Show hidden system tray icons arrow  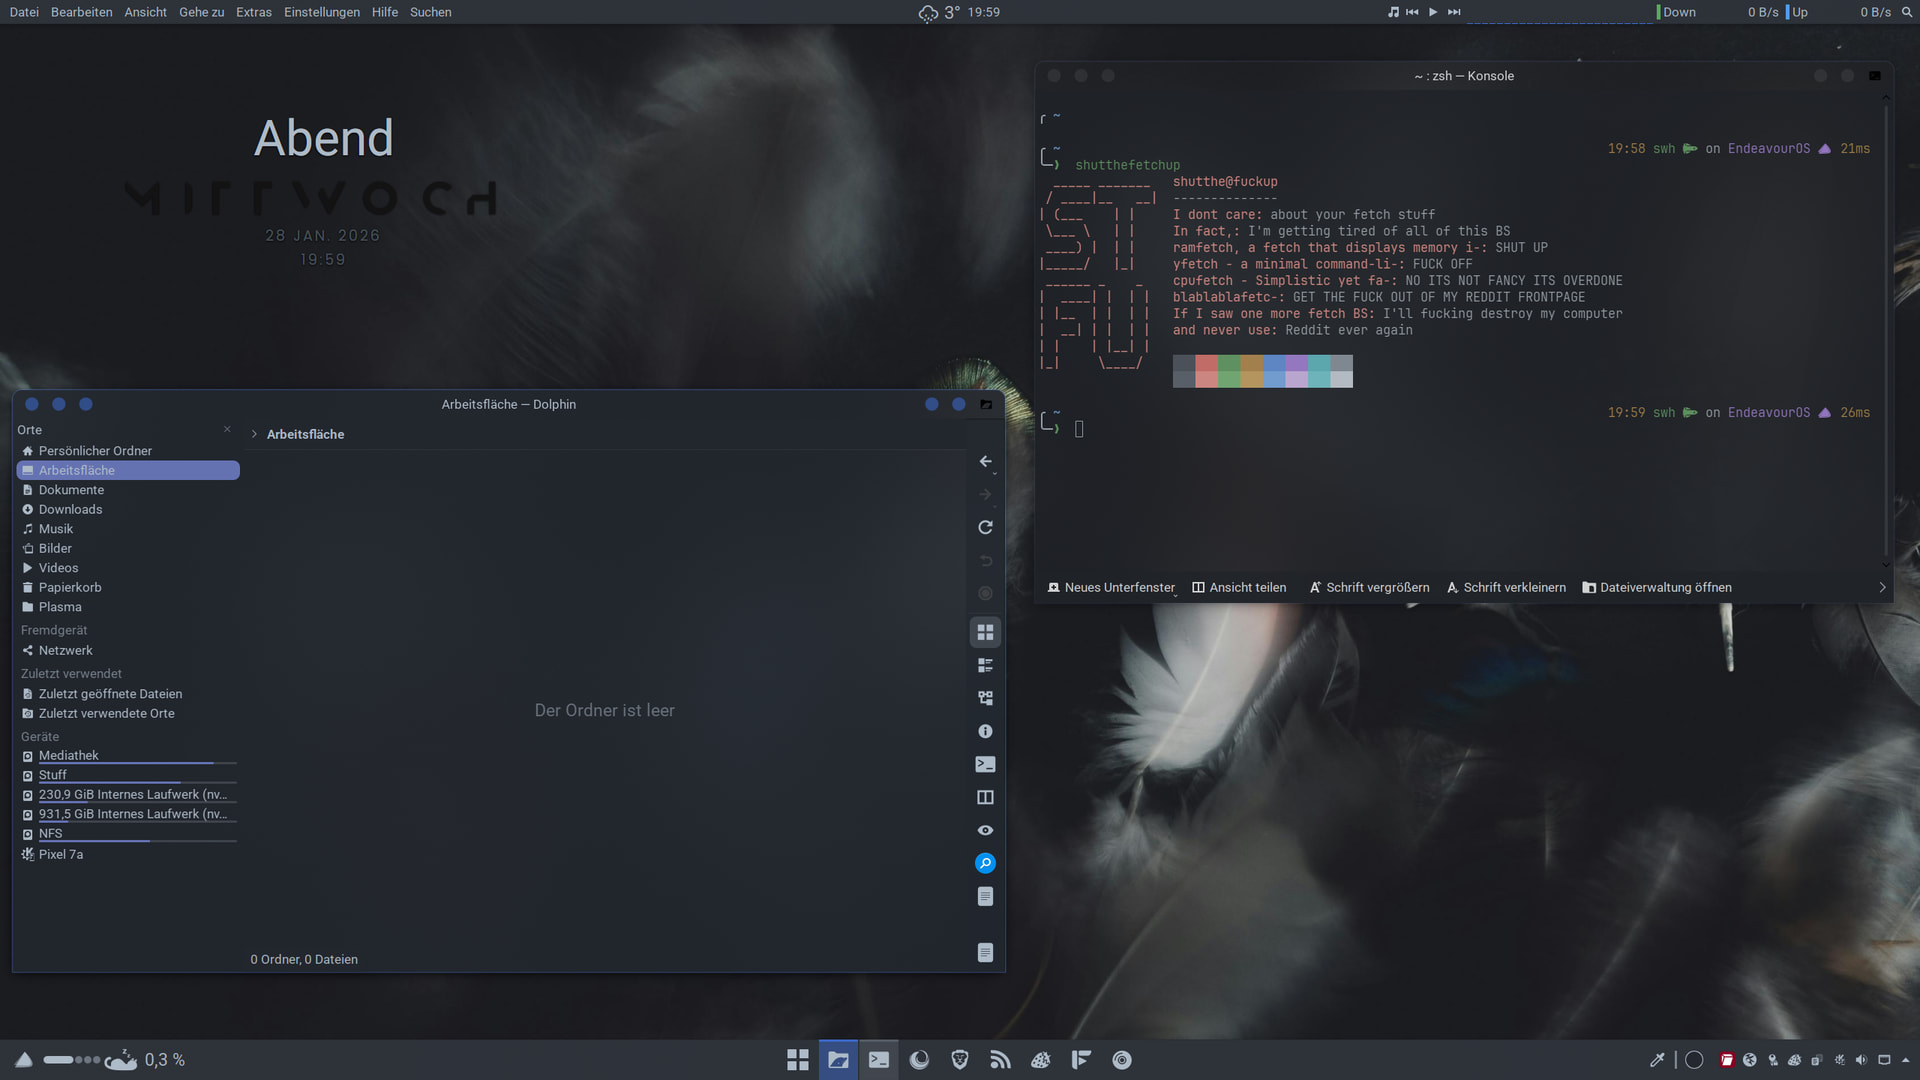(x=1906, y=1060)
